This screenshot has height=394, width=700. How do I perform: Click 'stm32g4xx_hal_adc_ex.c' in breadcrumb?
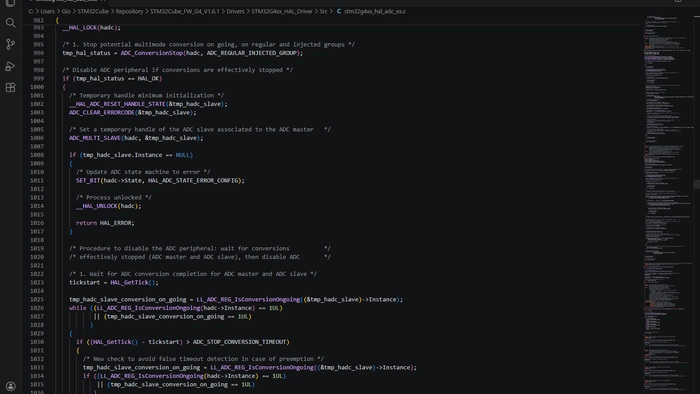[375, 12]
